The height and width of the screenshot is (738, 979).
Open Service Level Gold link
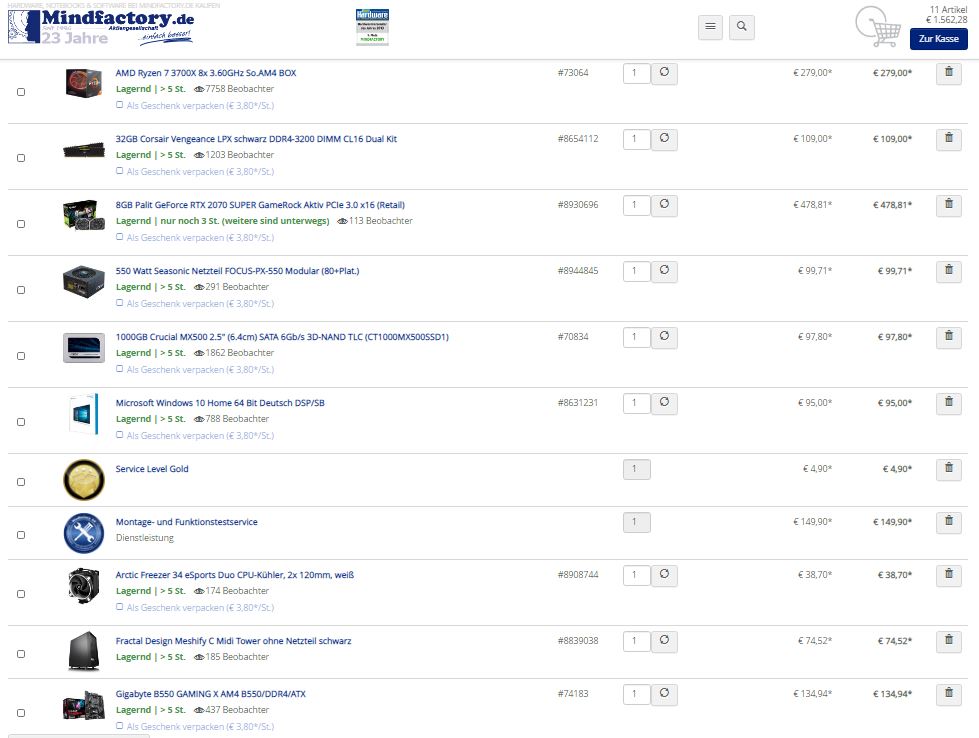click(152, 469)
